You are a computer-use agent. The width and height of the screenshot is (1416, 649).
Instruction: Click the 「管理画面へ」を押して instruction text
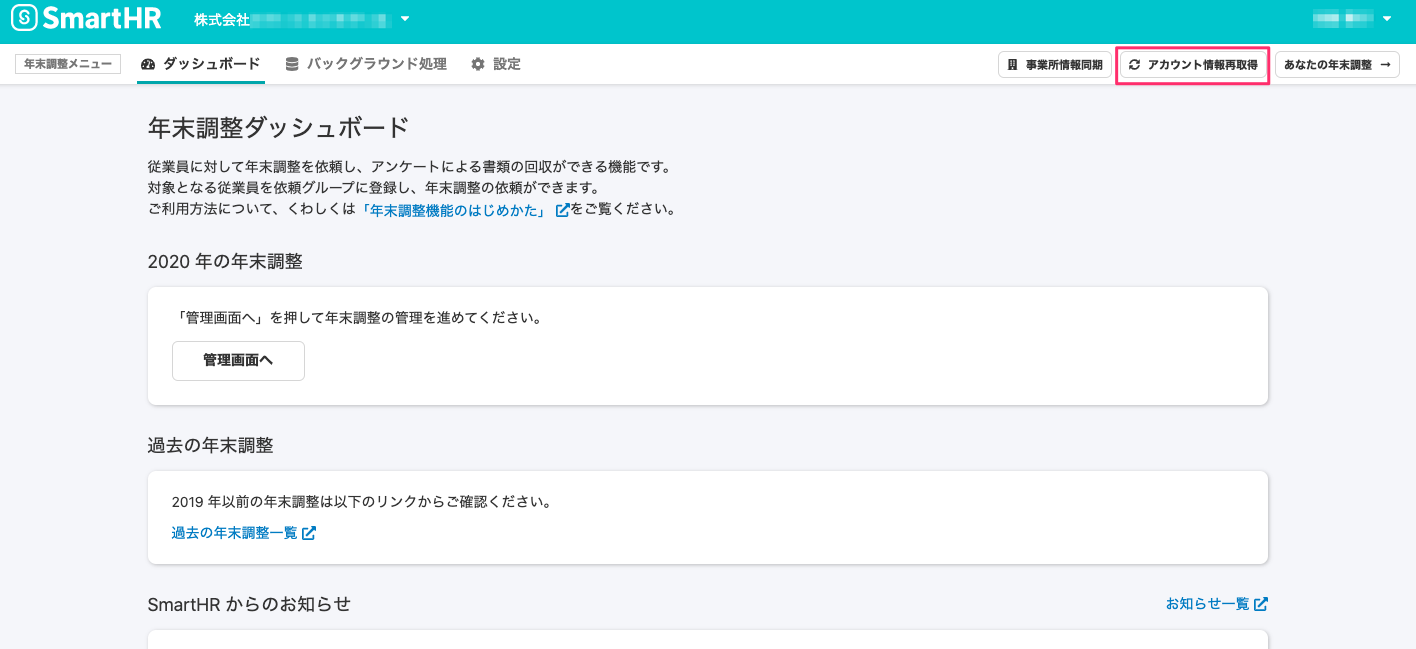pyautogui.click(x=360, y=318)
